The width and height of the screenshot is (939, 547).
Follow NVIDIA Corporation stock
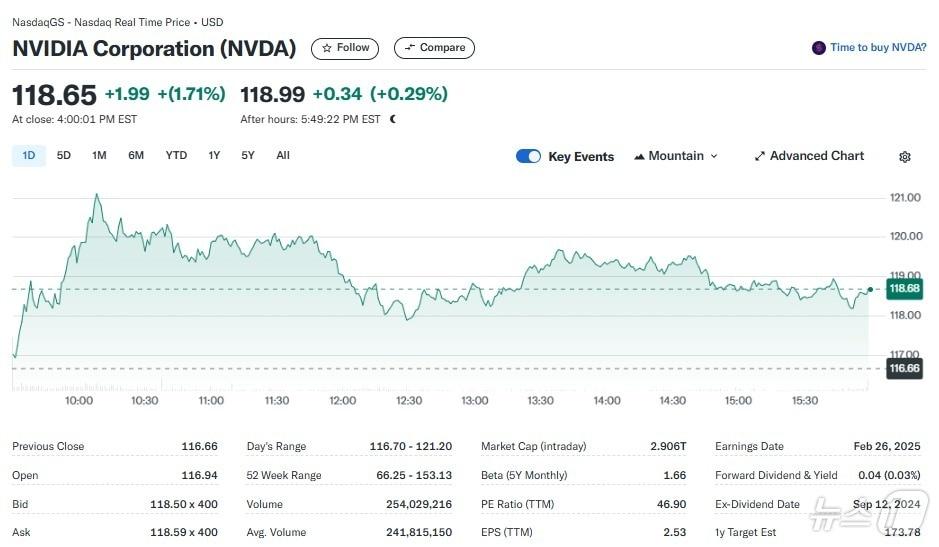tap(345, 48)
